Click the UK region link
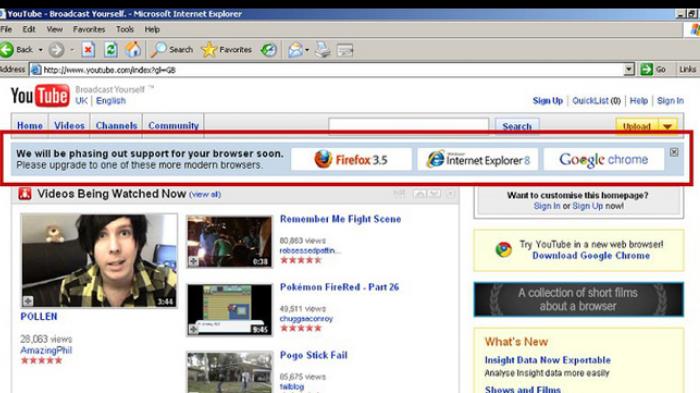This screenshot has height=393, width=700. [81, 100]
